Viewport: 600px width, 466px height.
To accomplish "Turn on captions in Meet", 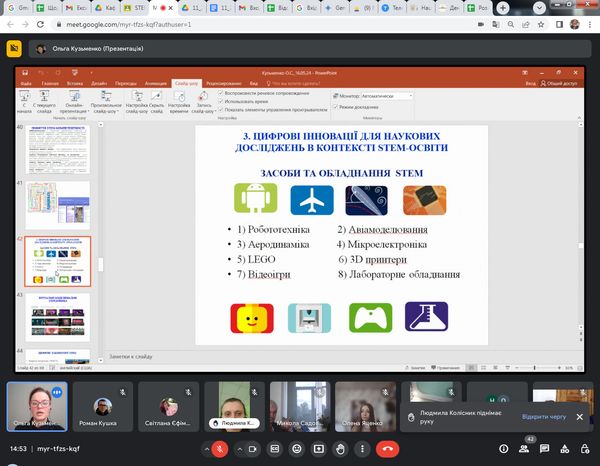I will point(275,450).
